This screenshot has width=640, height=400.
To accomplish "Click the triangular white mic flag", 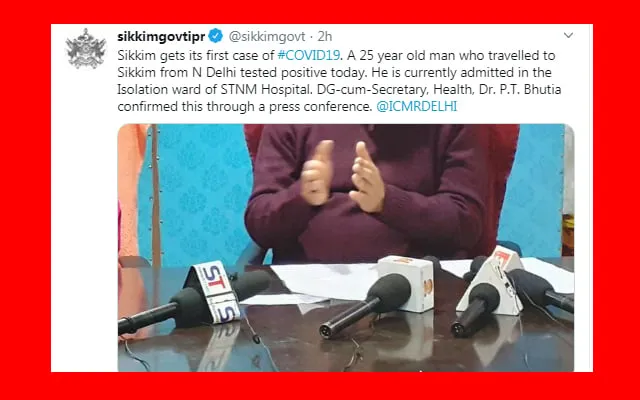I will click(491, 281).
